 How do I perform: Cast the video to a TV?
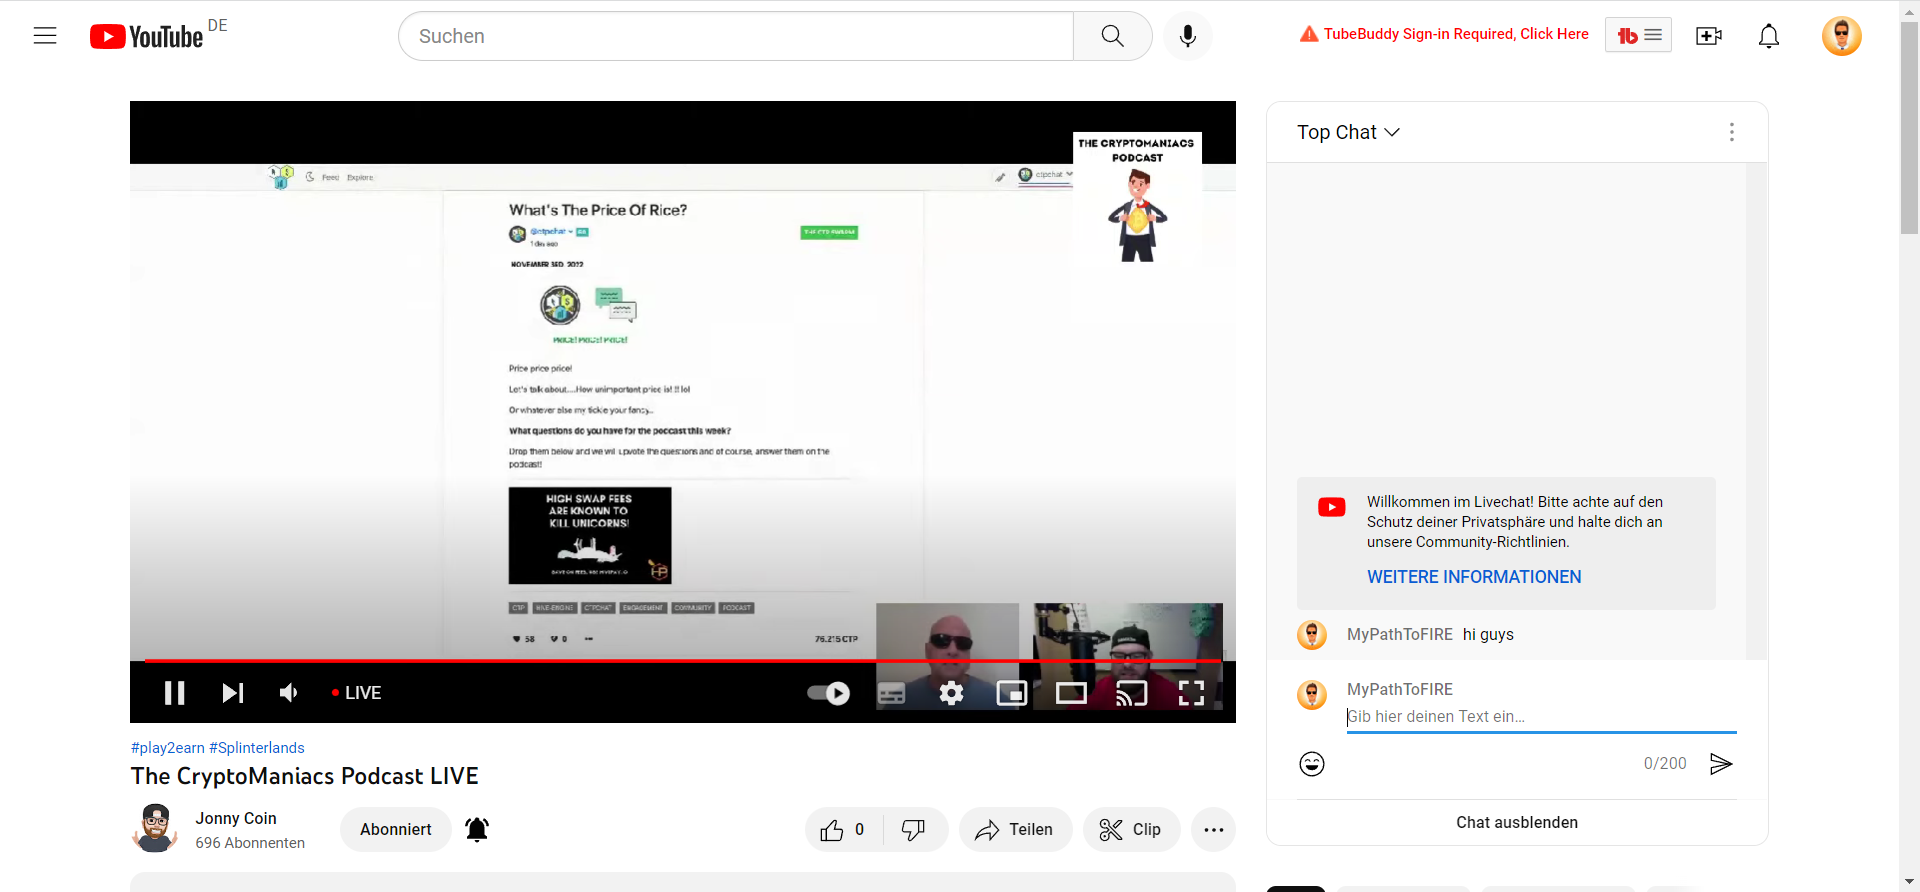1132,693
